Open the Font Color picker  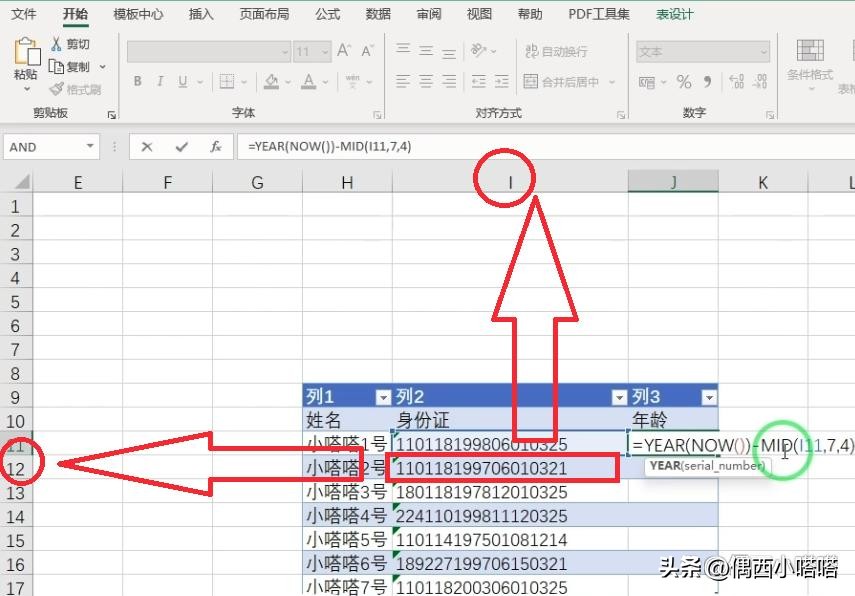308,81
